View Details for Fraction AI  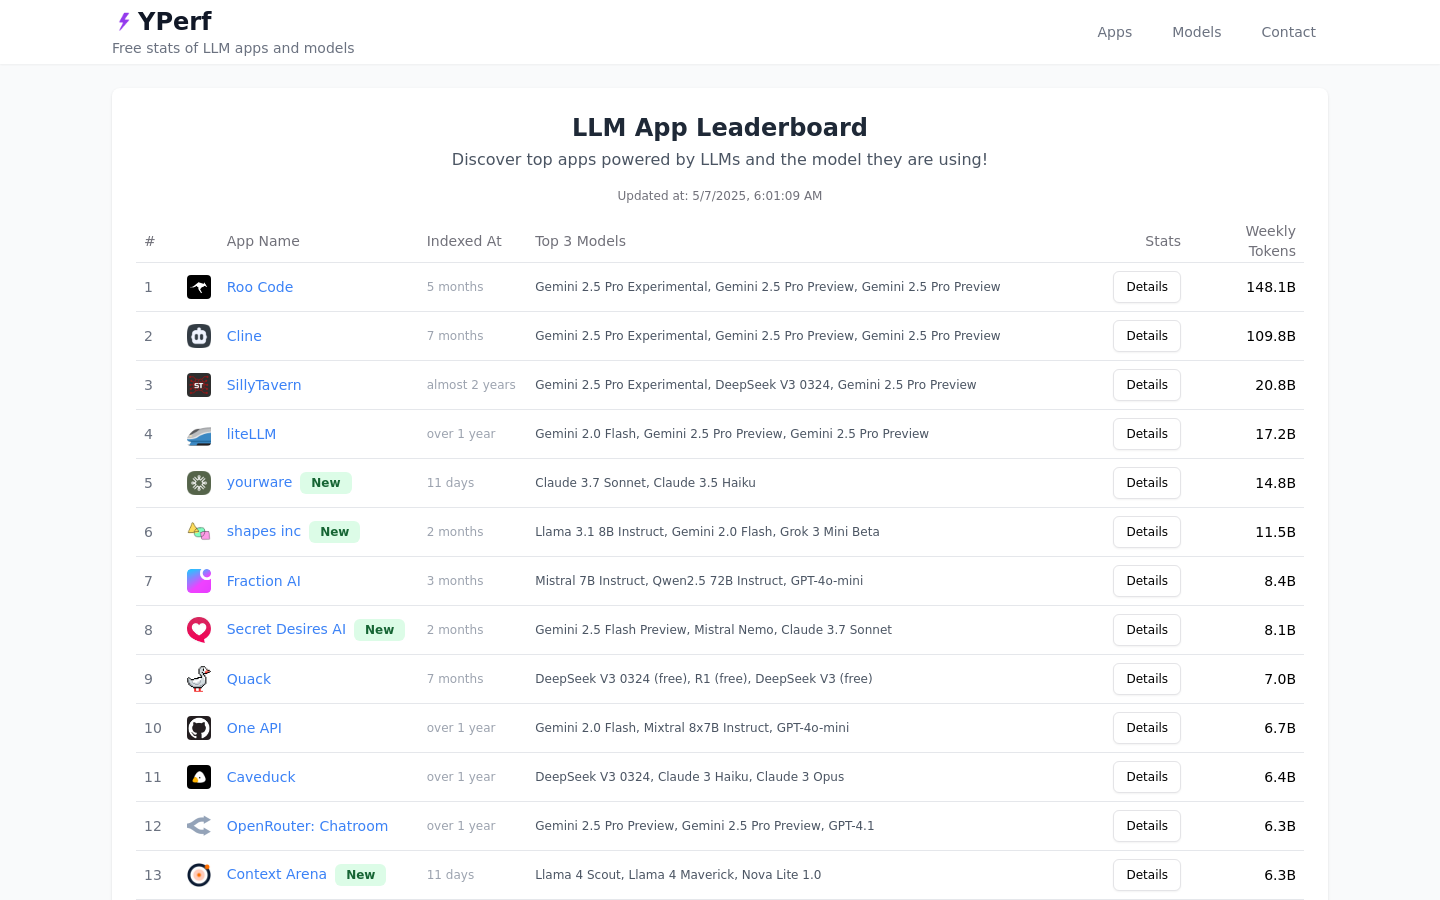[1147, 581]
